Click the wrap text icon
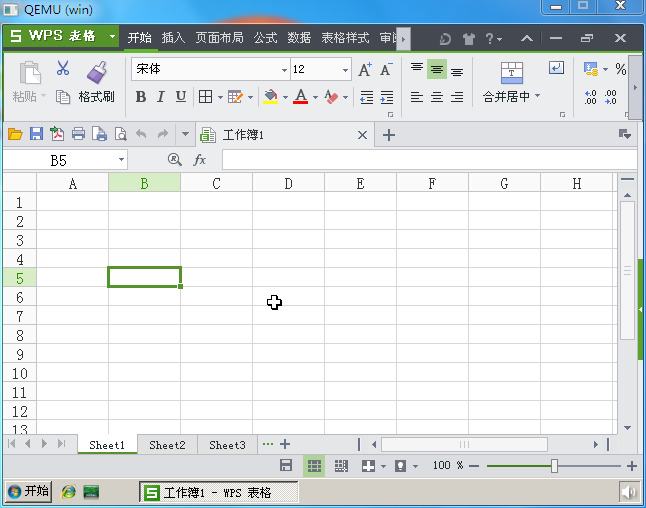This screenshot has width=646, height=508. (x=556, y=68)
